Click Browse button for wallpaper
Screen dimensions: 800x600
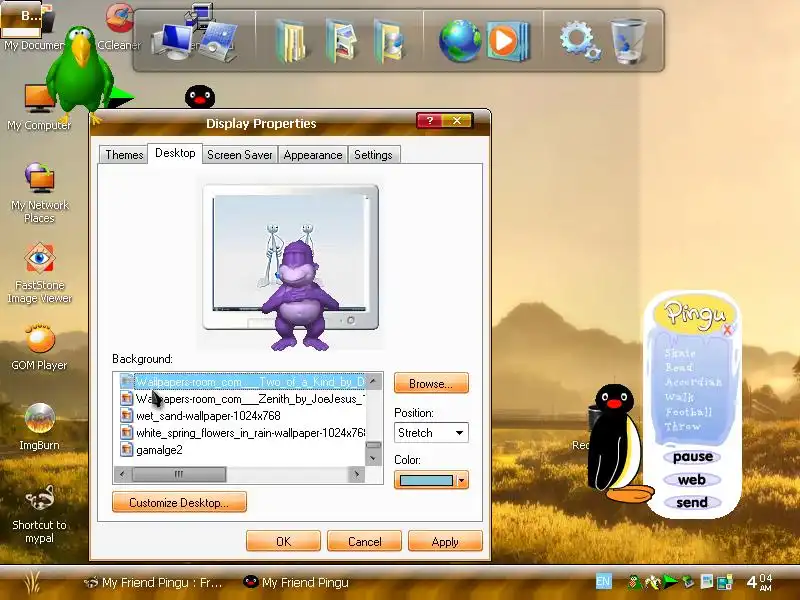click(x=431, y=384)
